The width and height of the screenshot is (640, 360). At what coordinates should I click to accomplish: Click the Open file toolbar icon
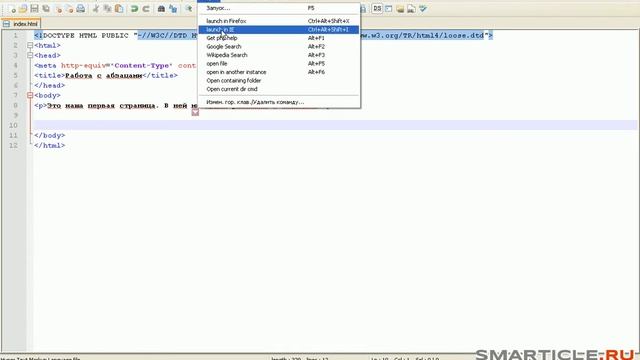point(23,9)
